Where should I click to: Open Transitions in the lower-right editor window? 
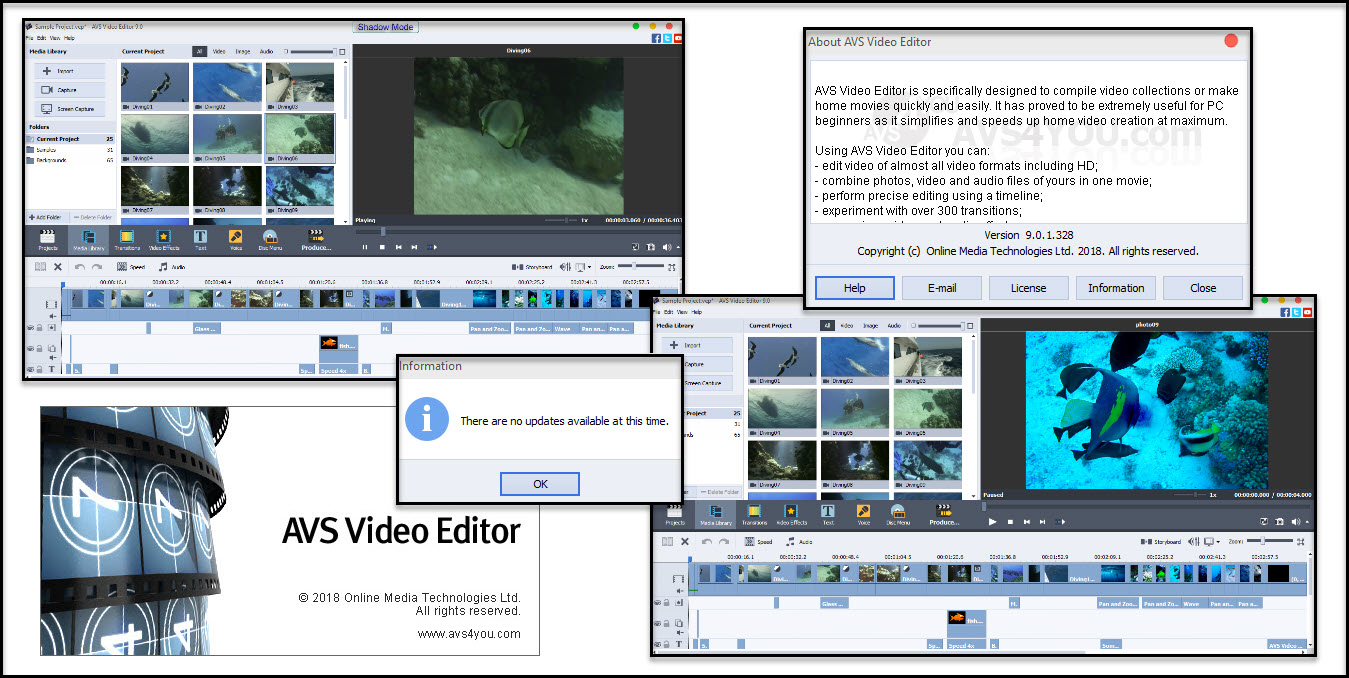pos(755,514)
